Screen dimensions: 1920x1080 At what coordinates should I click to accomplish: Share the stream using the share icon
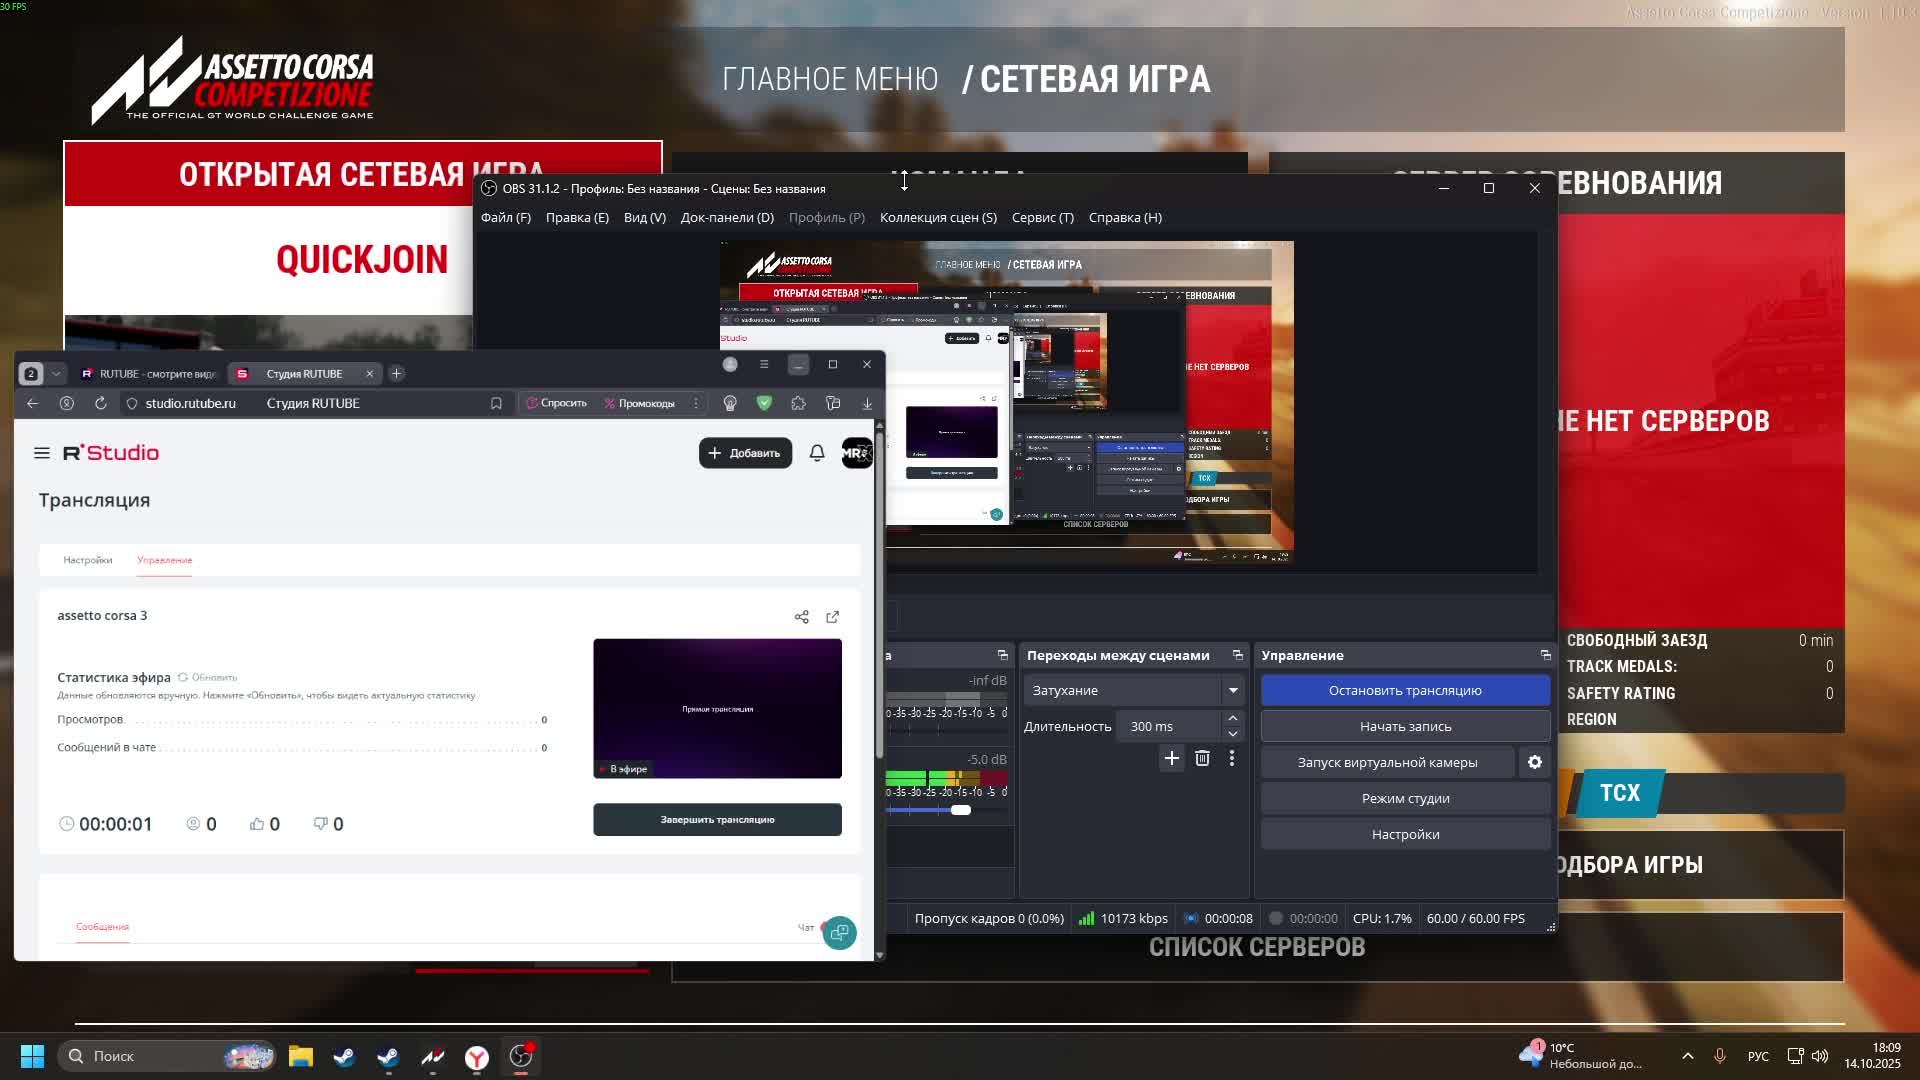tap(802, 617)
